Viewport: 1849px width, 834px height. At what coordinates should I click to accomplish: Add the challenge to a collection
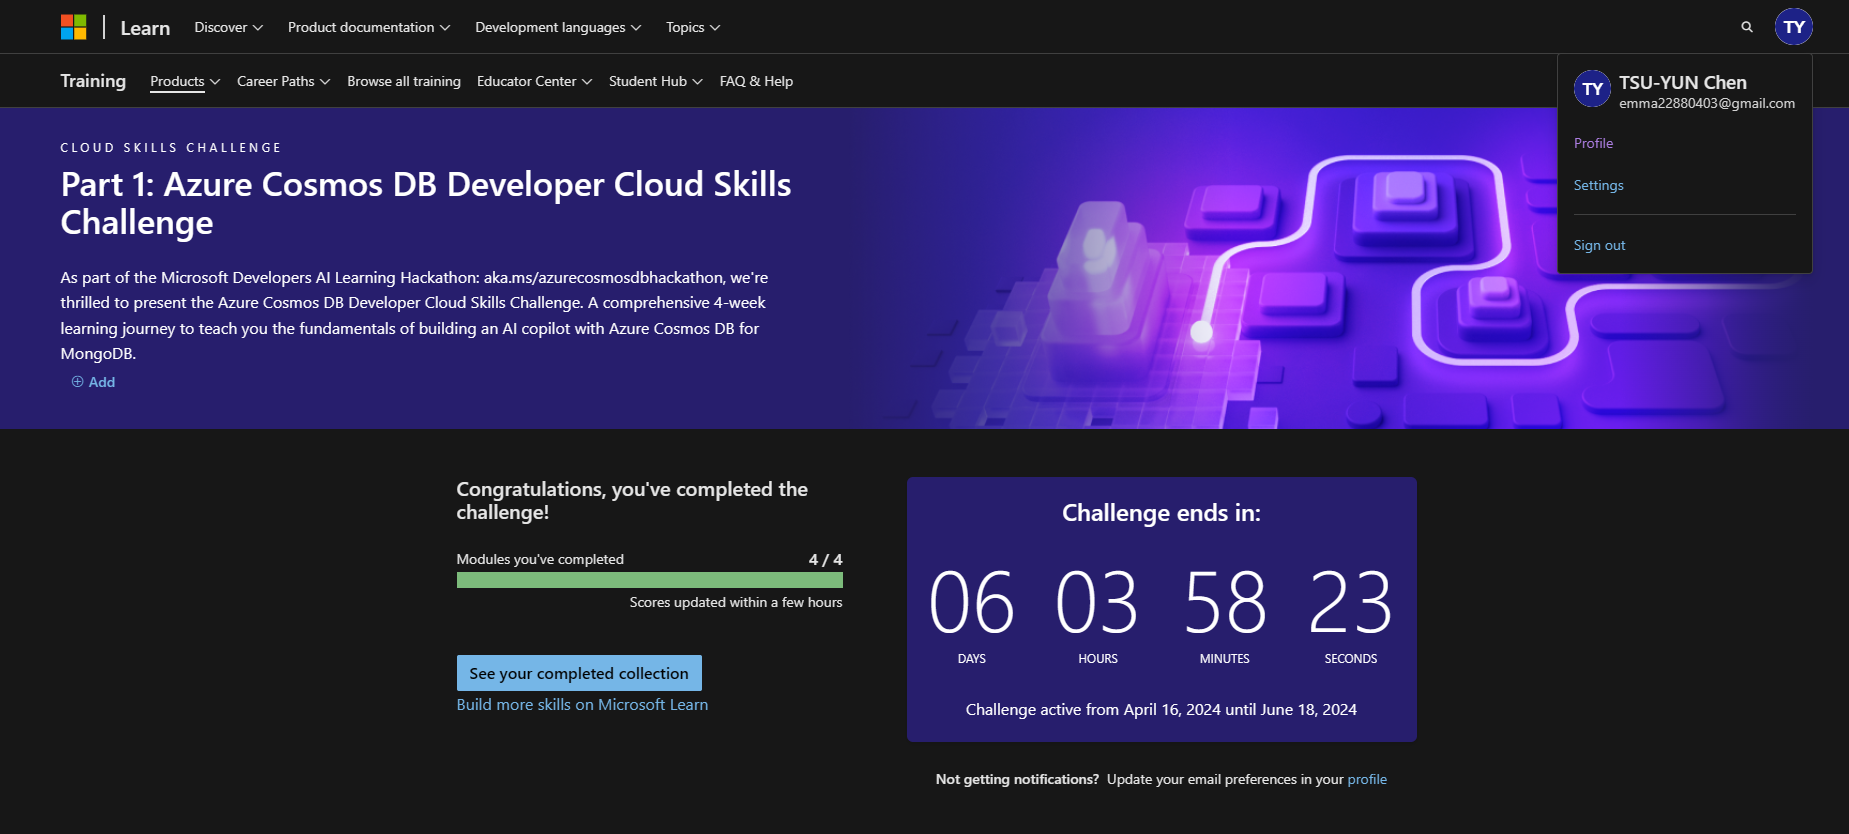point(93,382)
